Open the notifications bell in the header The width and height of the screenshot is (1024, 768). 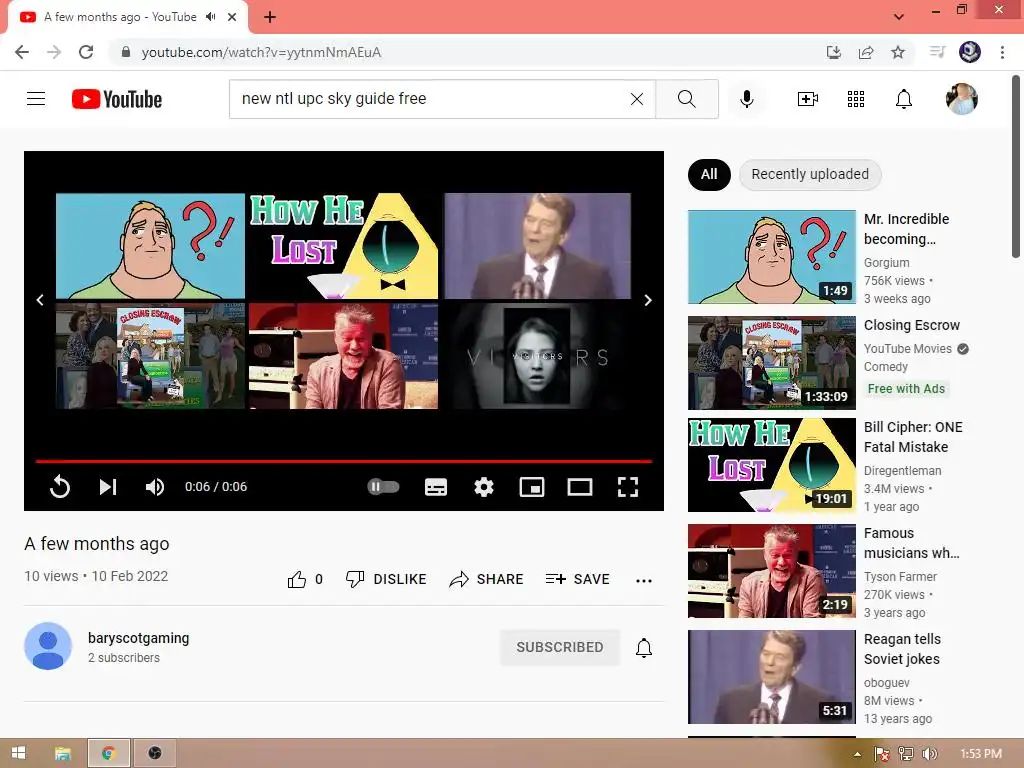click(x=904, y=99)
